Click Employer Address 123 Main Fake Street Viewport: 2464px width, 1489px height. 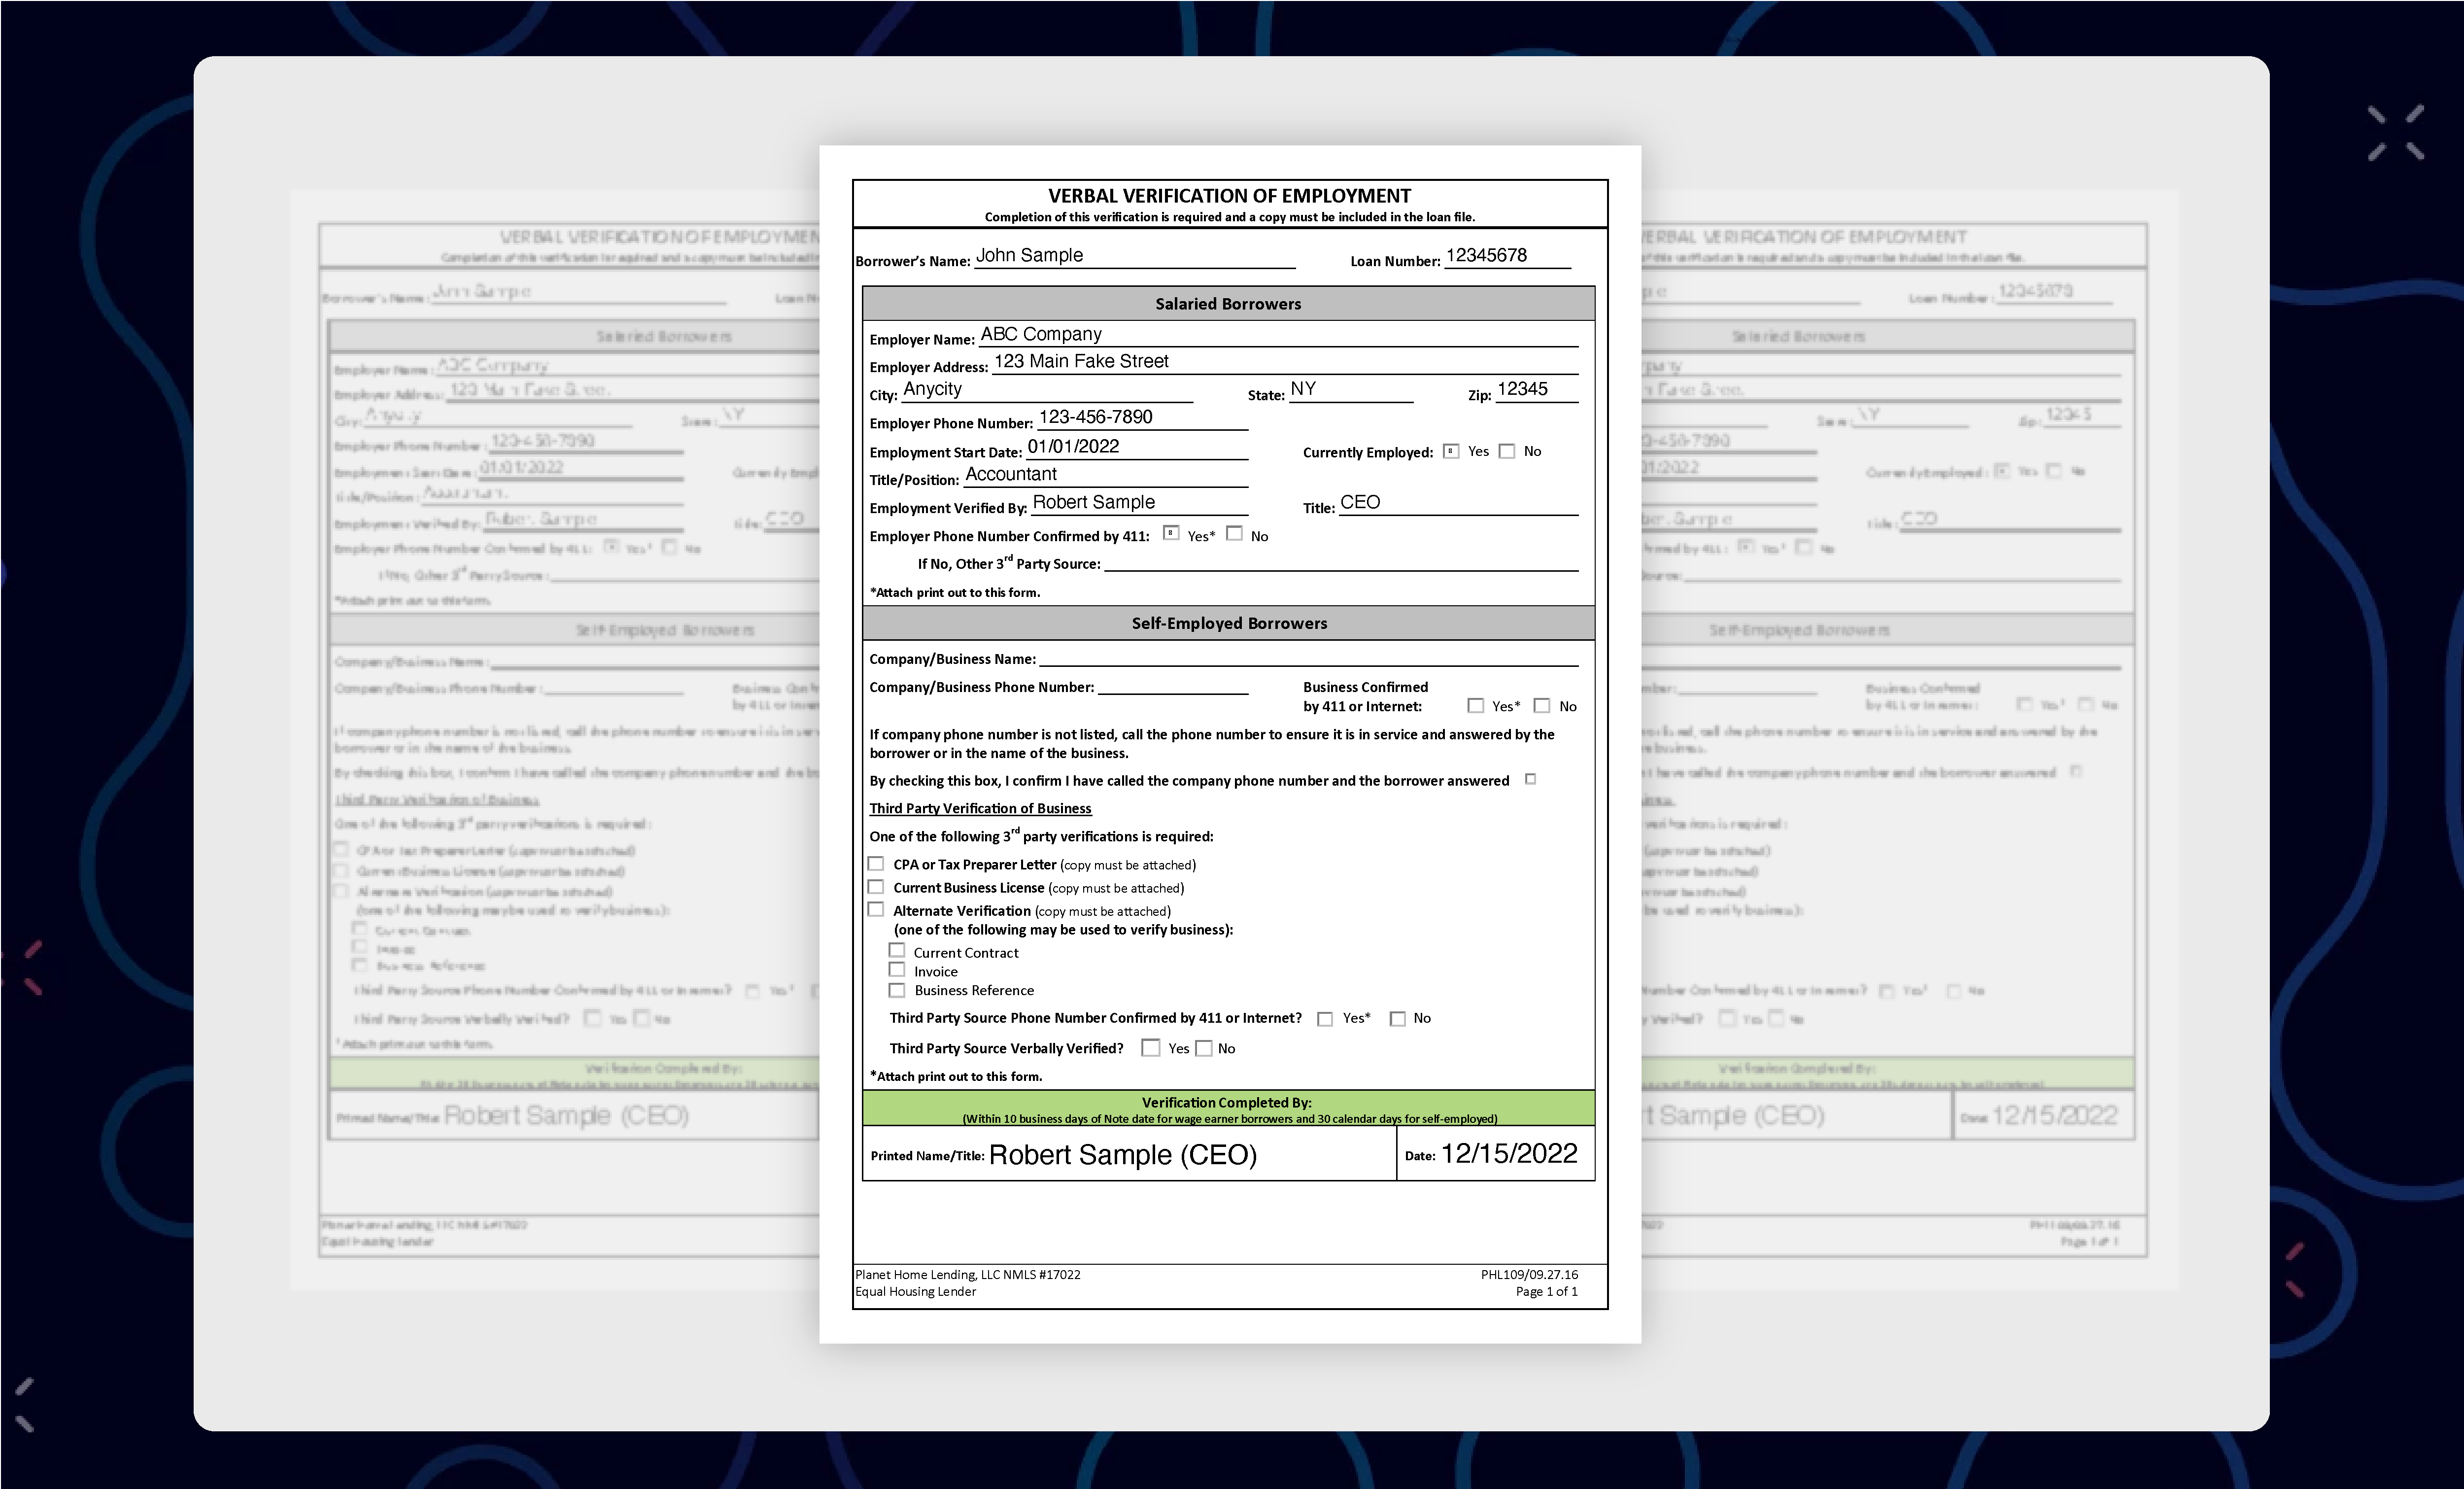point(1286,362)
